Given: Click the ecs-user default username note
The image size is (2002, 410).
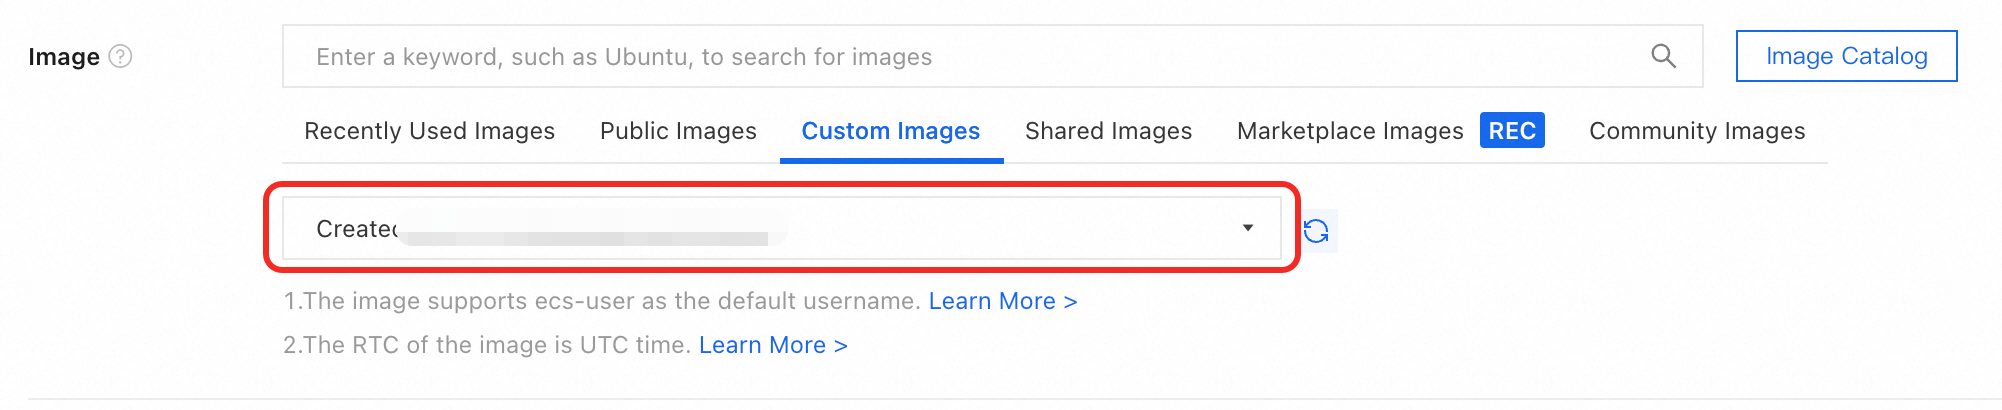Looking at the screenshot, I should coord(601,301).
